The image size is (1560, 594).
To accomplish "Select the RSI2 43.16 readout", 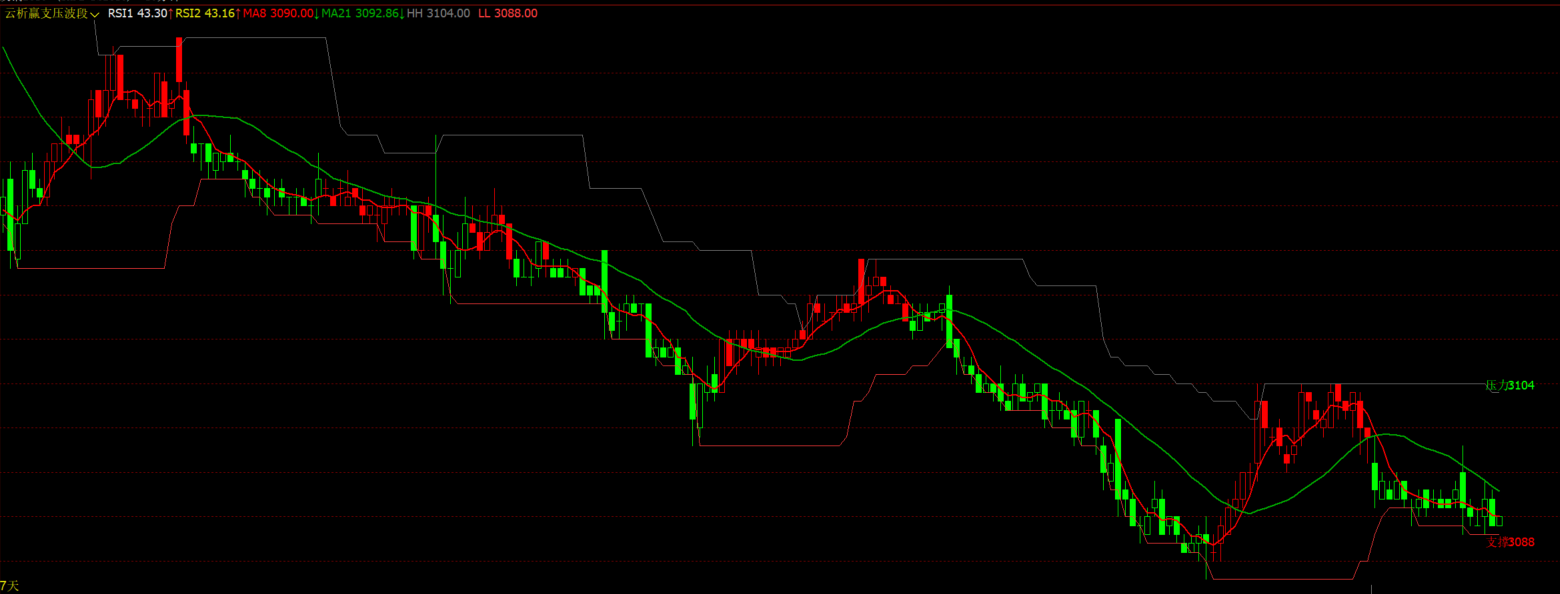I will [205, 14].
